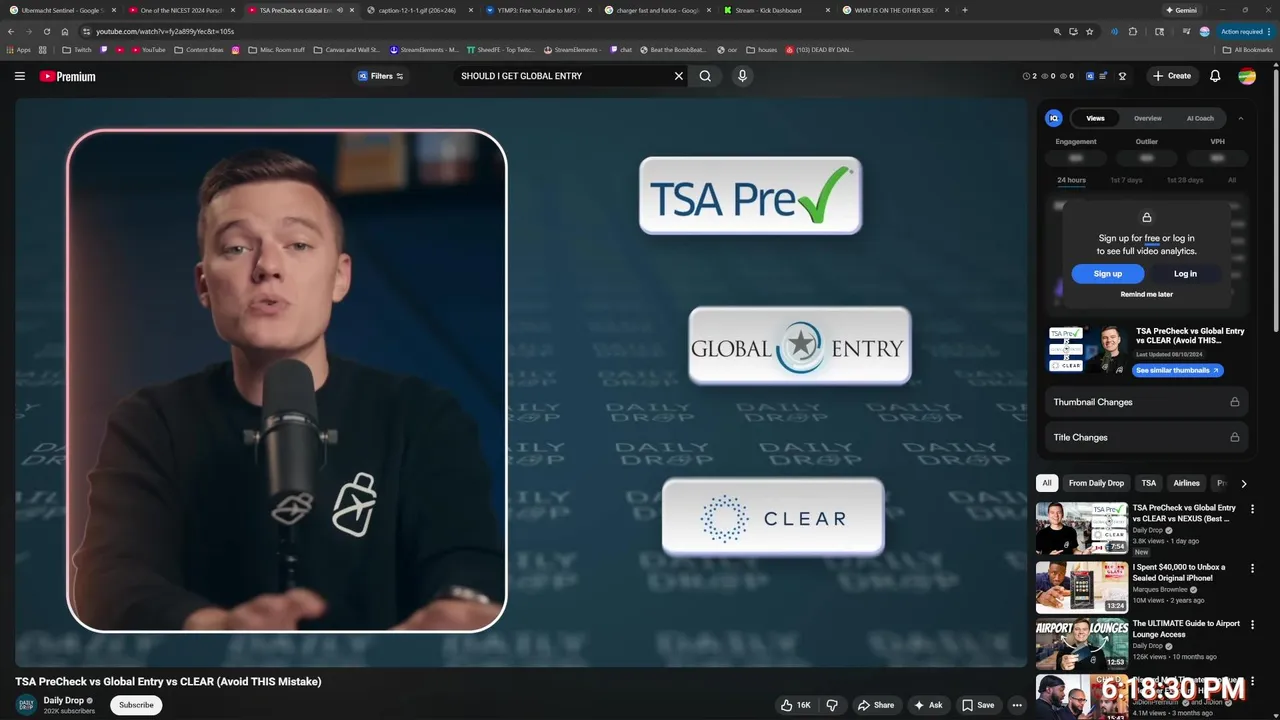Open the YouTube hamburger guide menu
1280x720 pixels.
click(x=19, y=76)
